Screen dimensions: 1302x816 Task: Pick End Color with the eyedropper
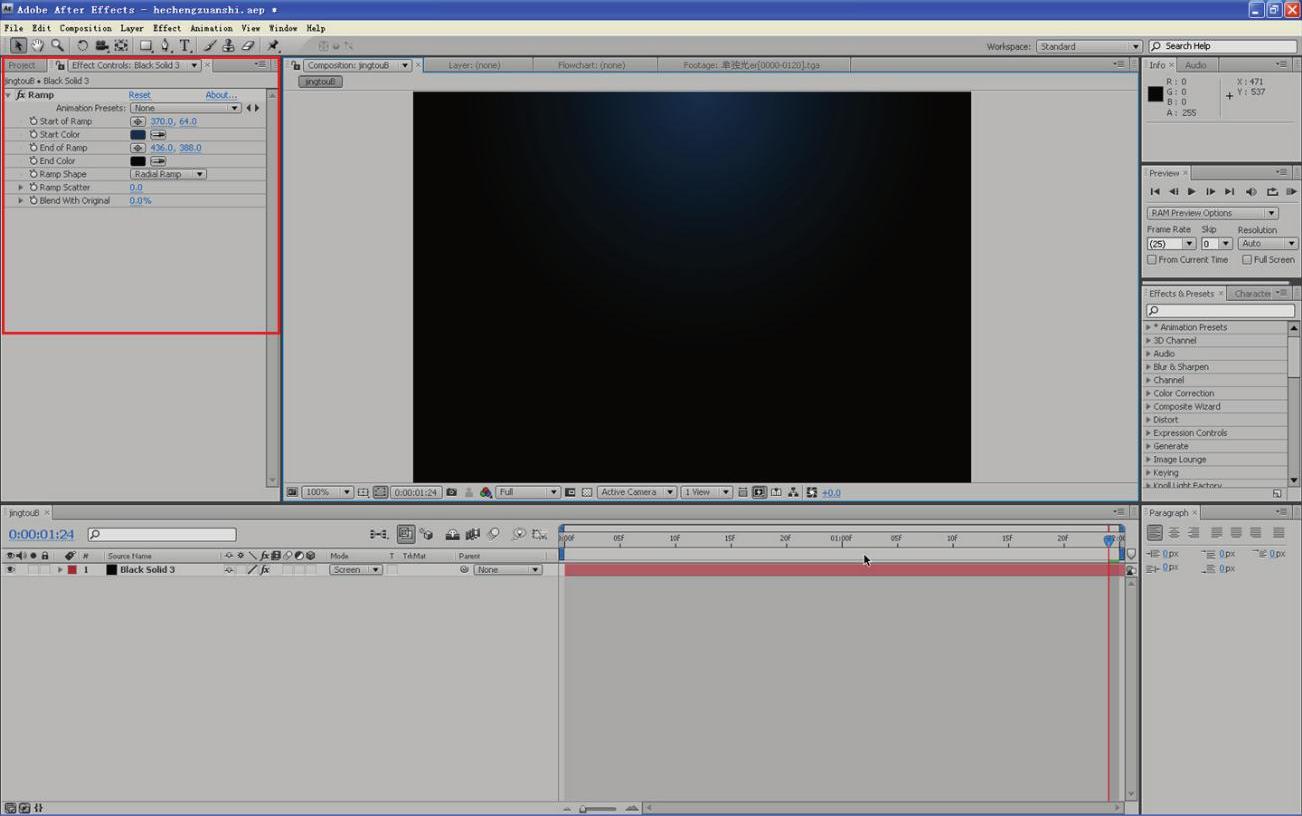pyautogui.click(x=158, y=160)
